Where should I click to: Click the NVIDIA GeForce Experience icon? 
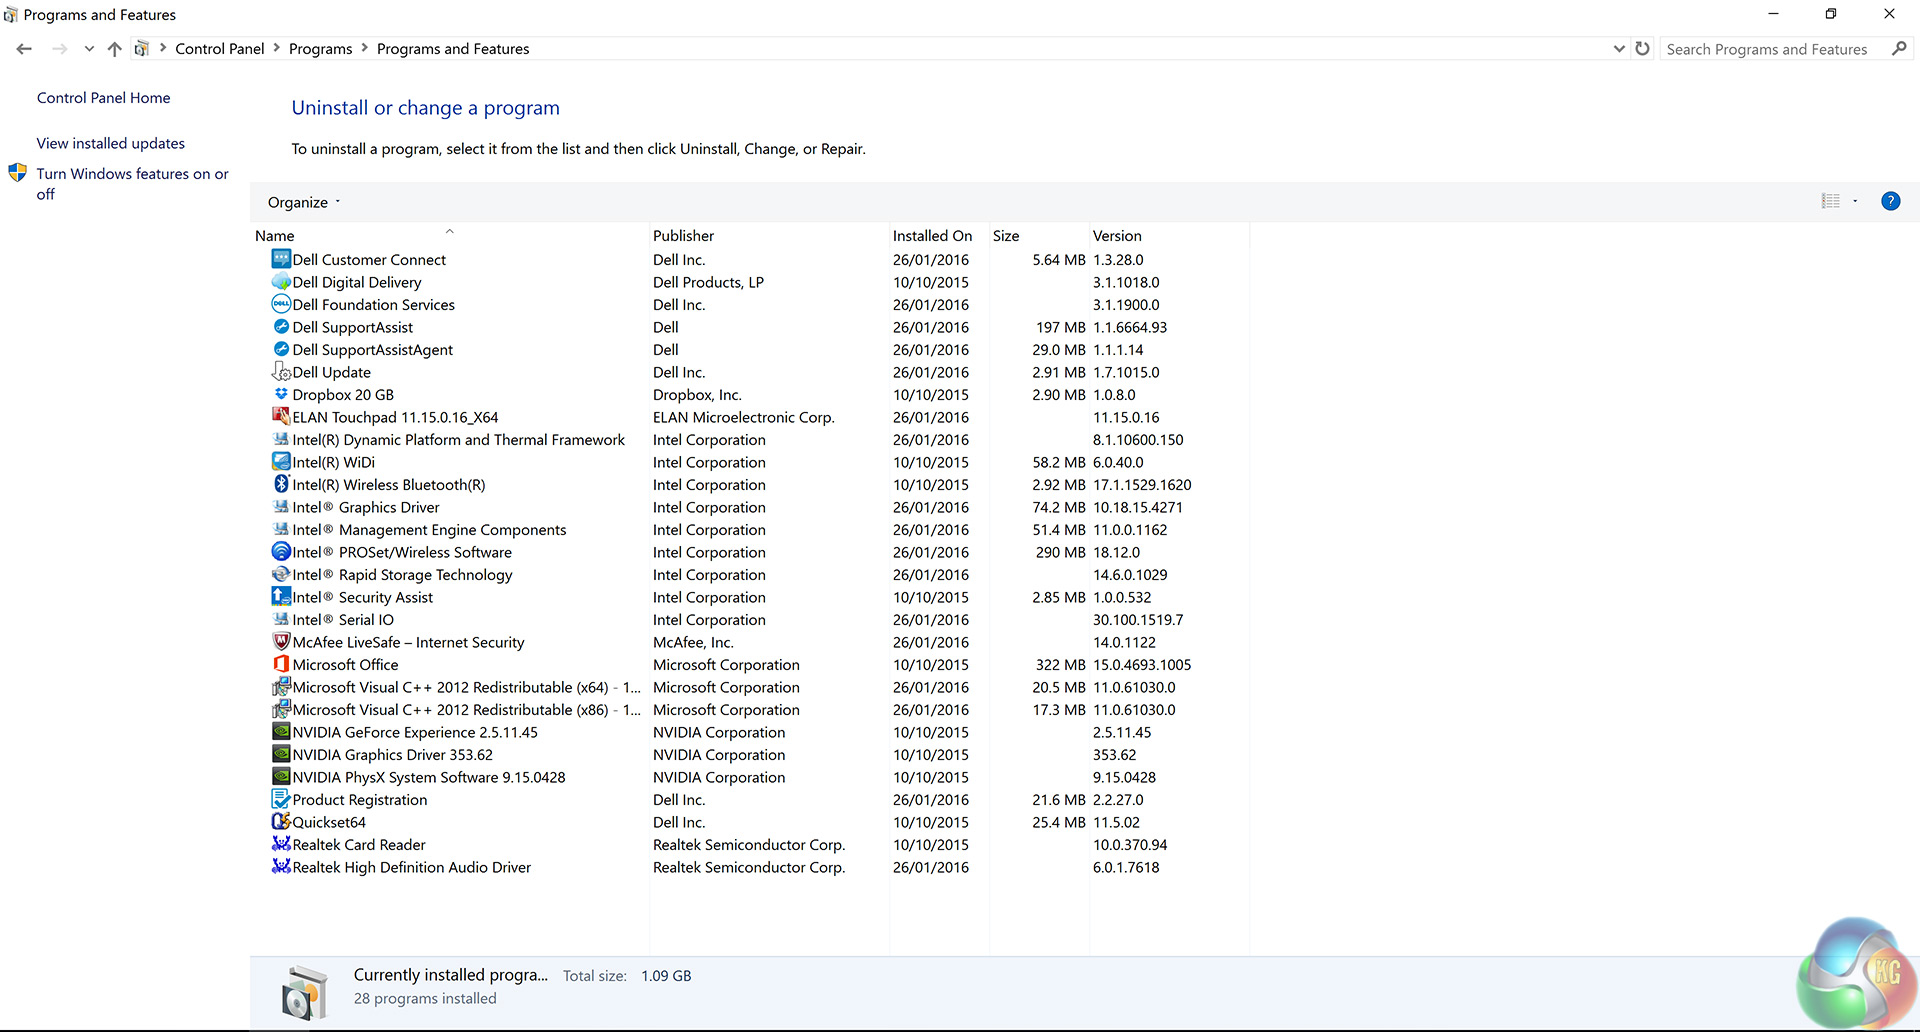[x=281, y=732]
